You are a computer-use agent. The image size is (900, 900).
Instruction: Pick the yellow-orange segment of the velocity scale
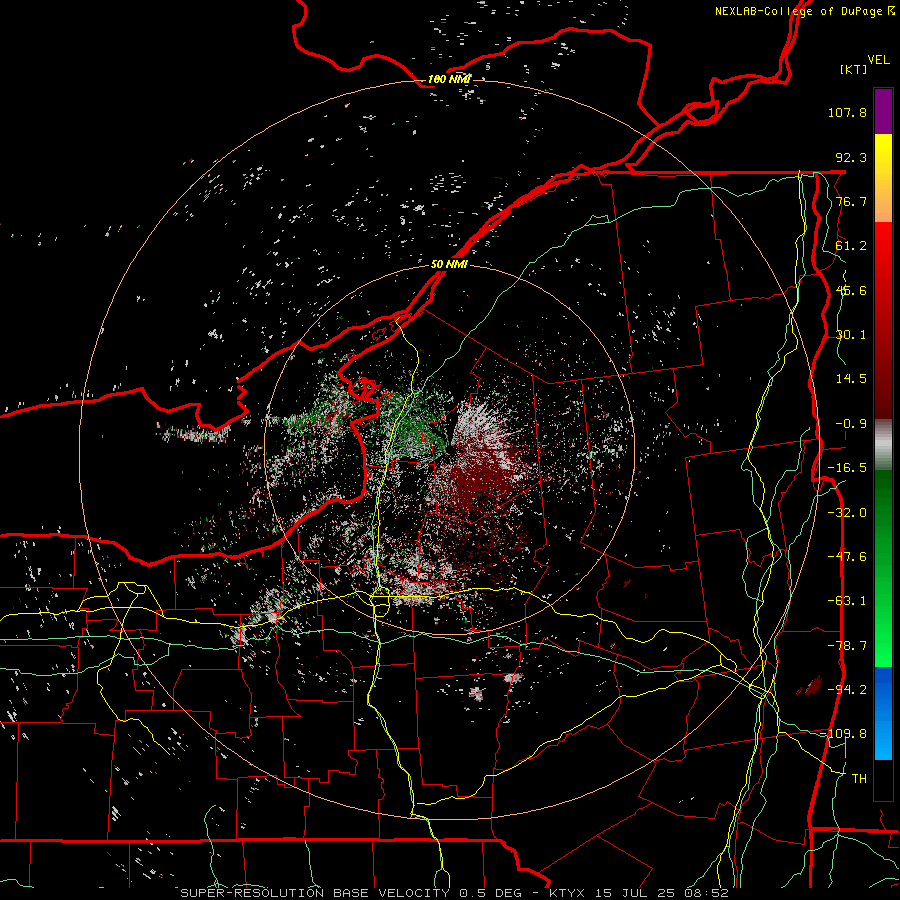pyautogui.click(x=883, y=178)
